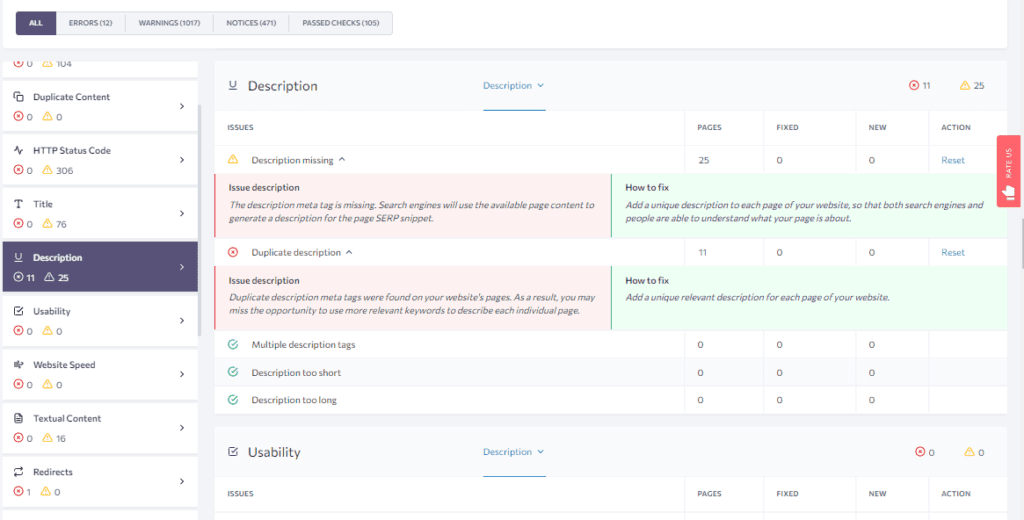
Task: Open the PASSED CHECKS (105) tab
Action: (x=340, y=23)
